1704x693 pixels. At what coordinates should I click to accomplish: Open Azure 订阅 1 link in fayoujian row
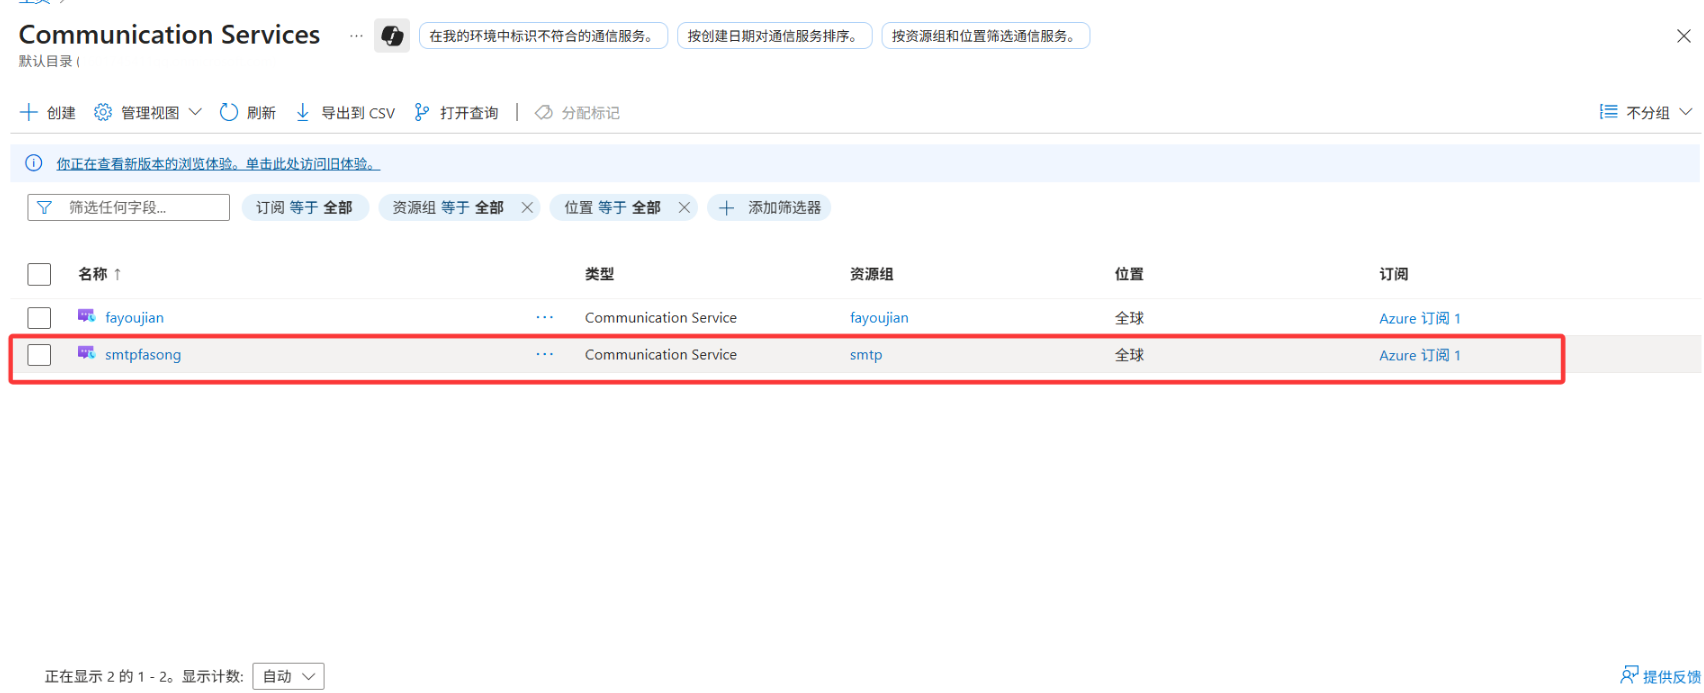(1420, 318)
